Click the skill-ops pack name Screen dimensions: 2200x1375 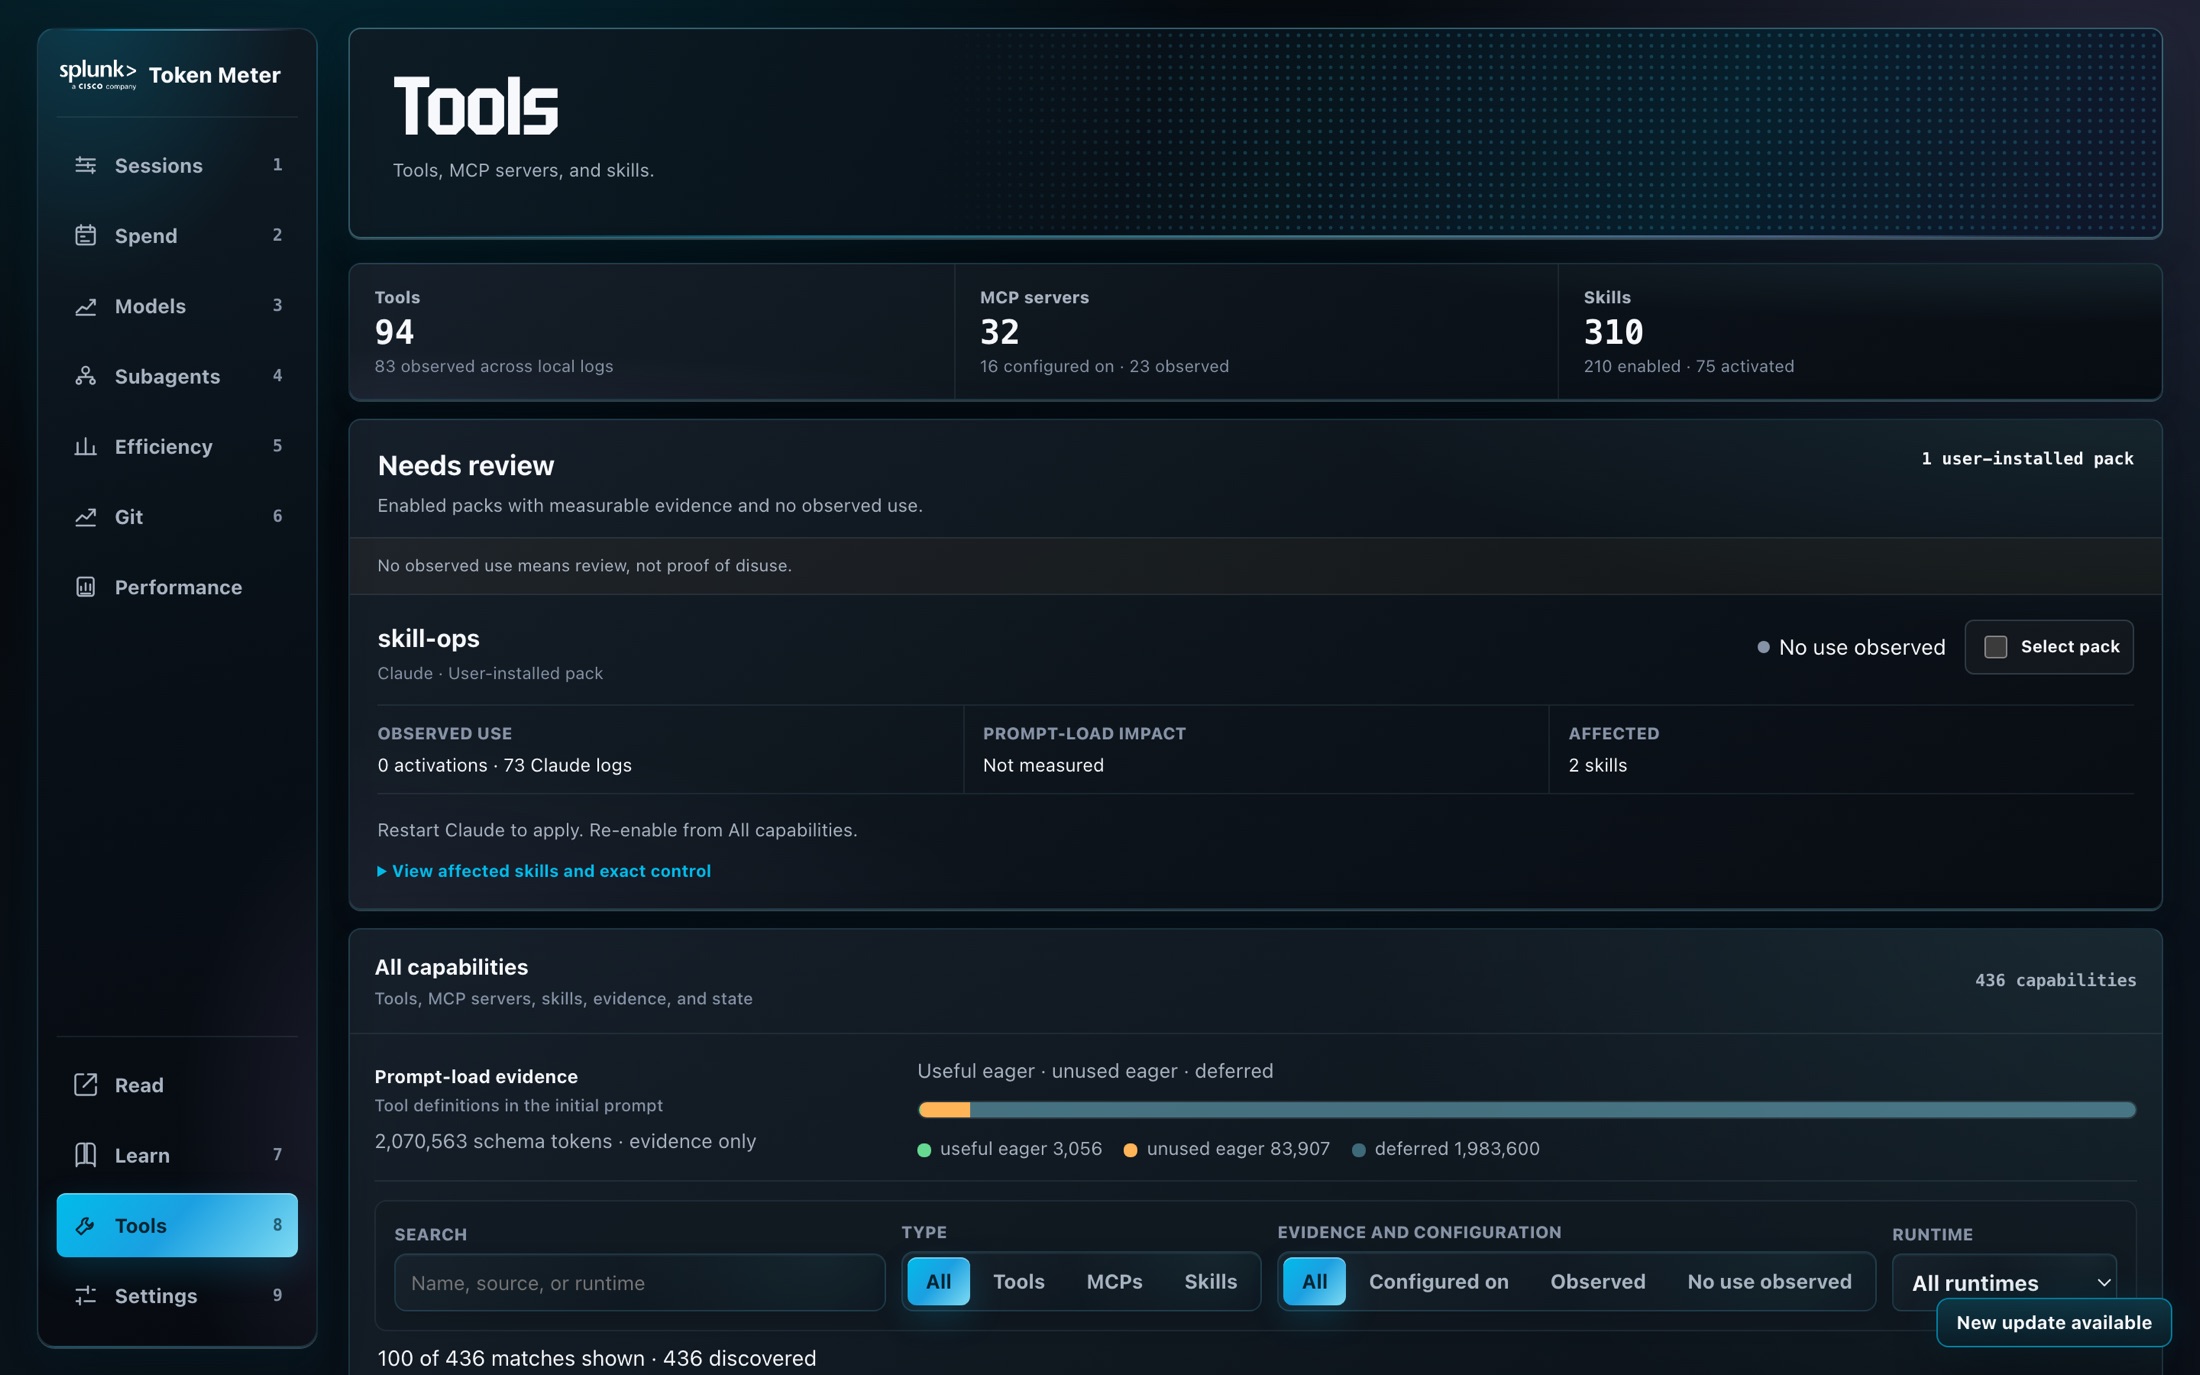(x=428, y=638)
